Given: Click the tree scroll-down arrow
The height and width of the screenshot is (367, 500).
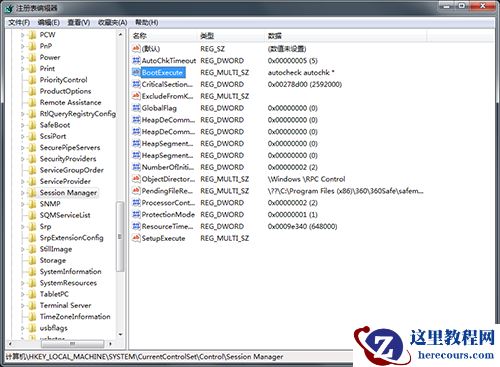Looking at the screenshot, I should (120, 334).
